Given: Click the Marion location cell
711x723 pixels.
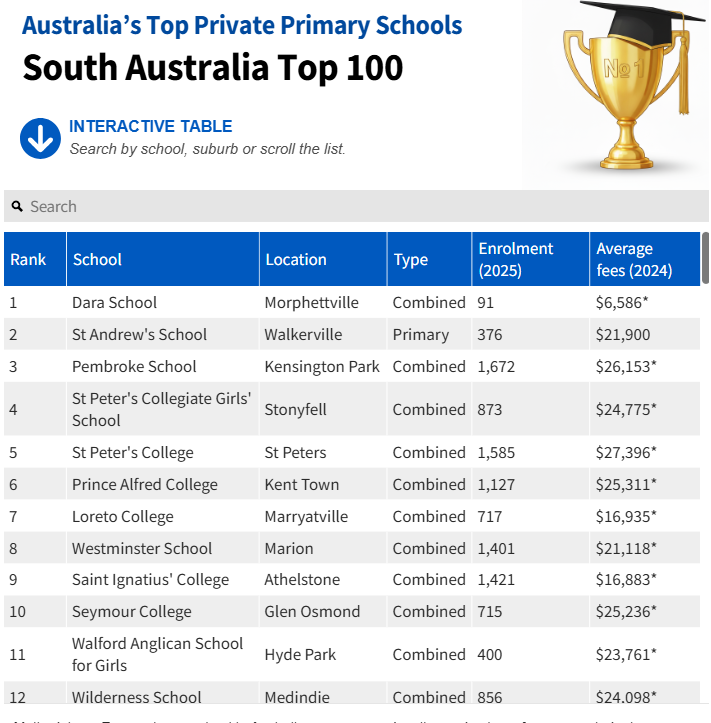Looking at the screenshot, I should tap(323, 548).
